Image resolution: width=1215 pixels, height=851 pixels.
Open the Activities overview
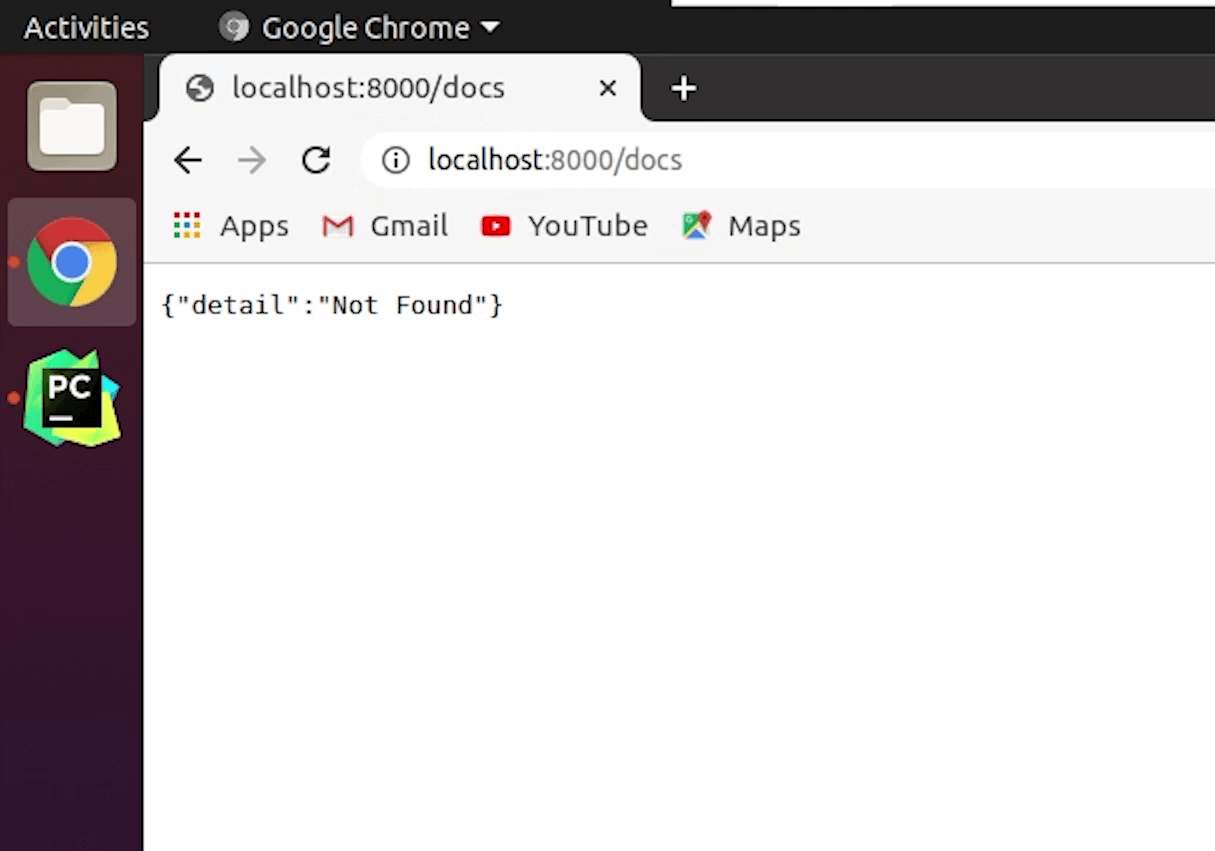tap(86, 28)
